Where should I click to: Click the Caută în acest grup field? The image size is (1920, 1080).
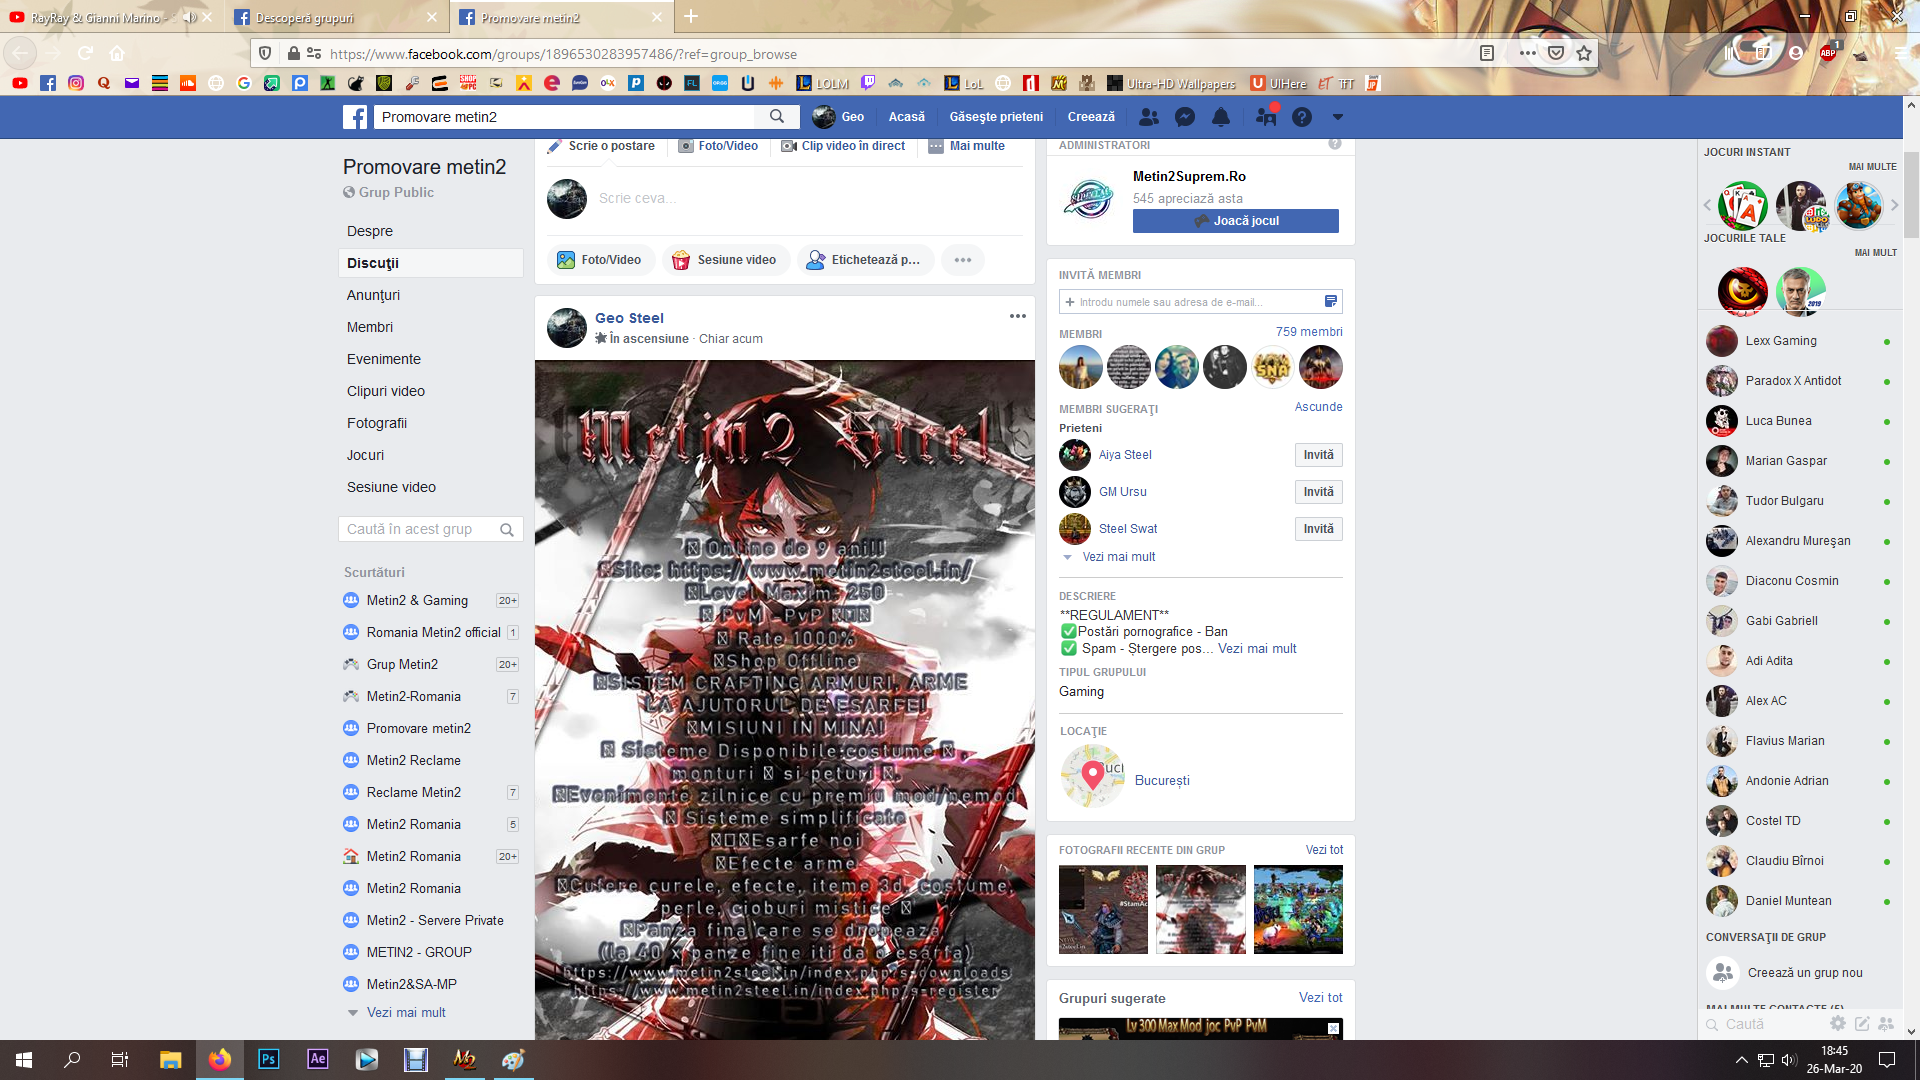[418, 529]
